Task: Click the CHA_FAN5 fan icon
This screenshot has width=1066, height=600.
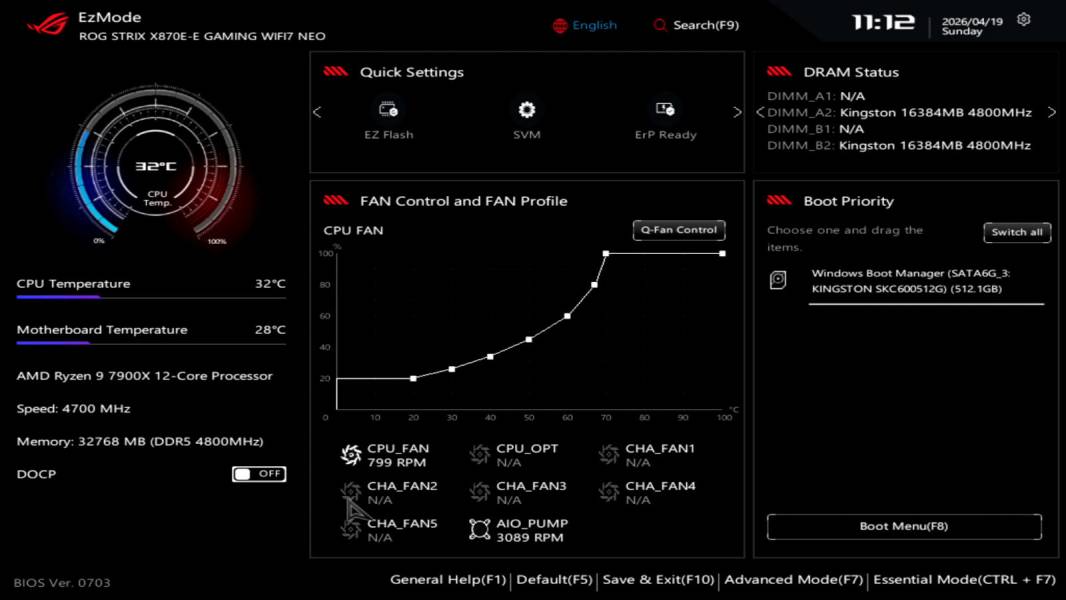Action: click(351, 529)
